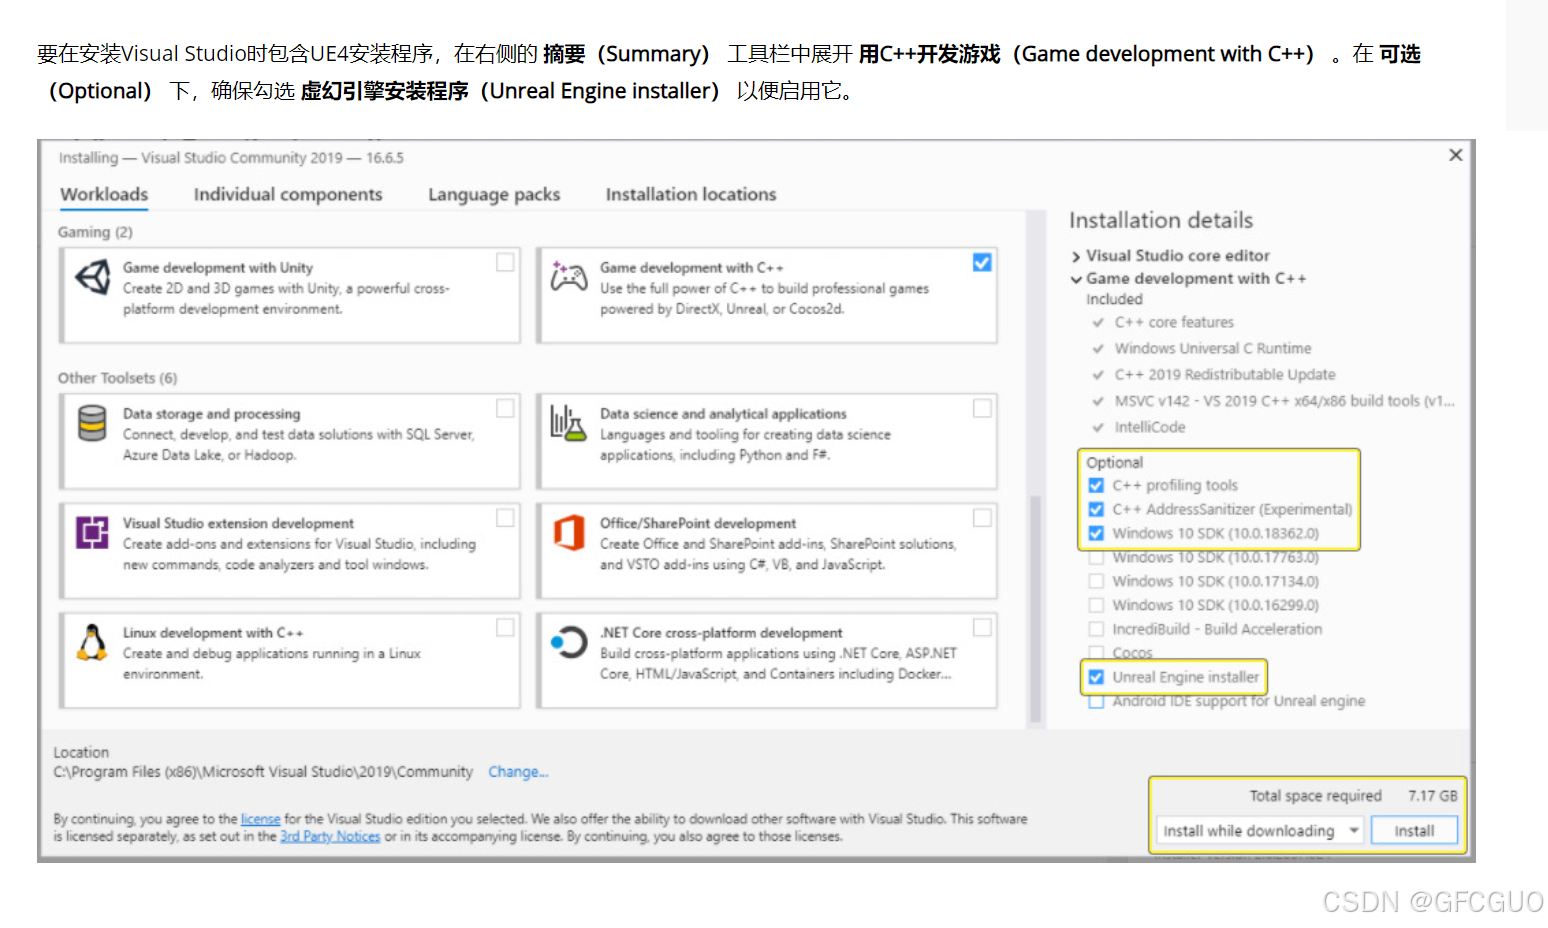Uncheck Game development with C++ workload

pos(982,262)
